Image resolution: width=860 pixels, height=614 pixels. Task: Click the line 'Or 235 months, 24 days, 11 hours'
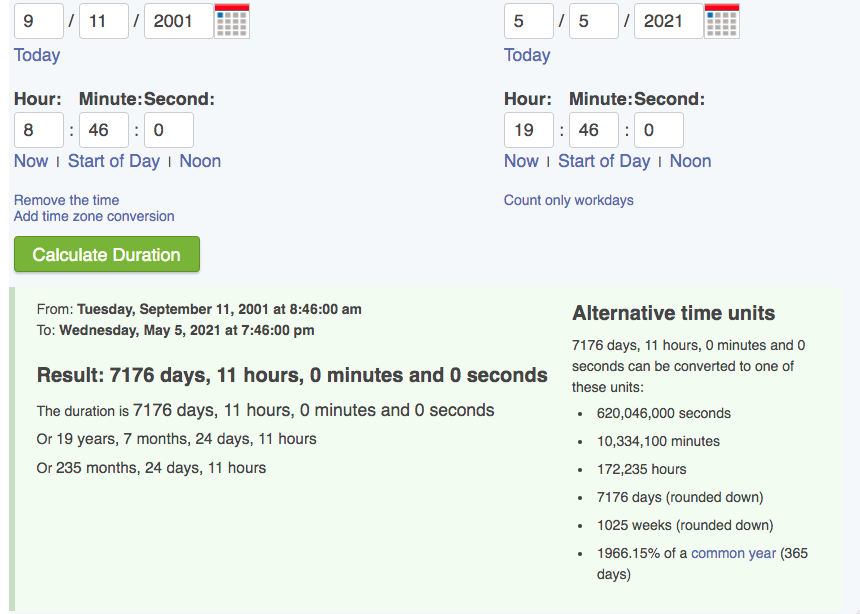tap(151, 468)
